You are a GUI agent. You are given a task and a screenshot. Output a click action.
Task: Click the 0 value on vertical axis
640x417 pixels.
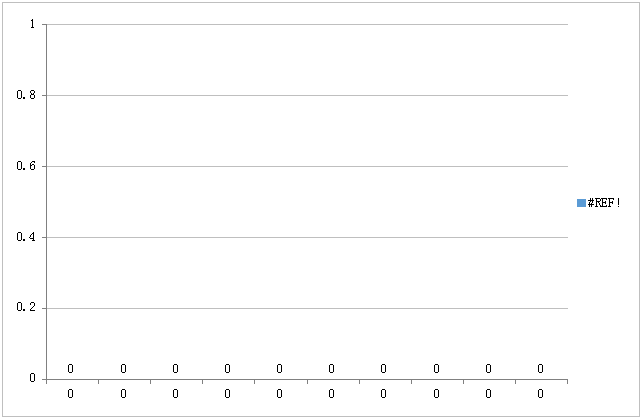[x=33, y=379]
